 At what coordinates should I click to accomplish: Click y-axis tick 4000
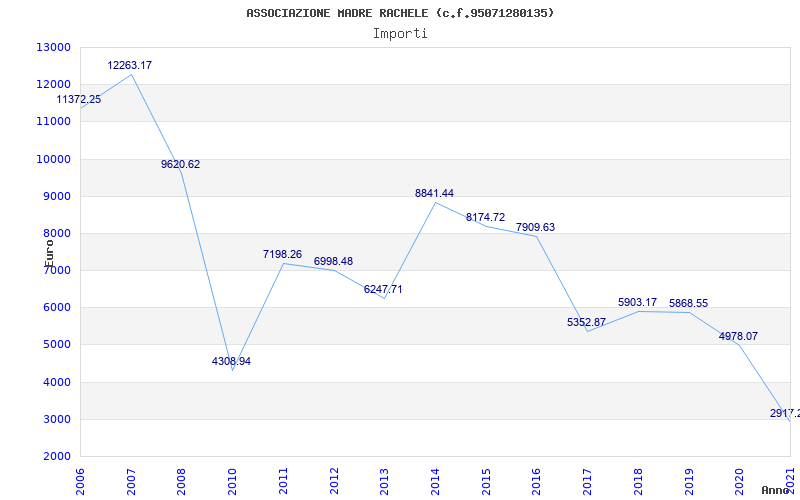pos(56,382)
